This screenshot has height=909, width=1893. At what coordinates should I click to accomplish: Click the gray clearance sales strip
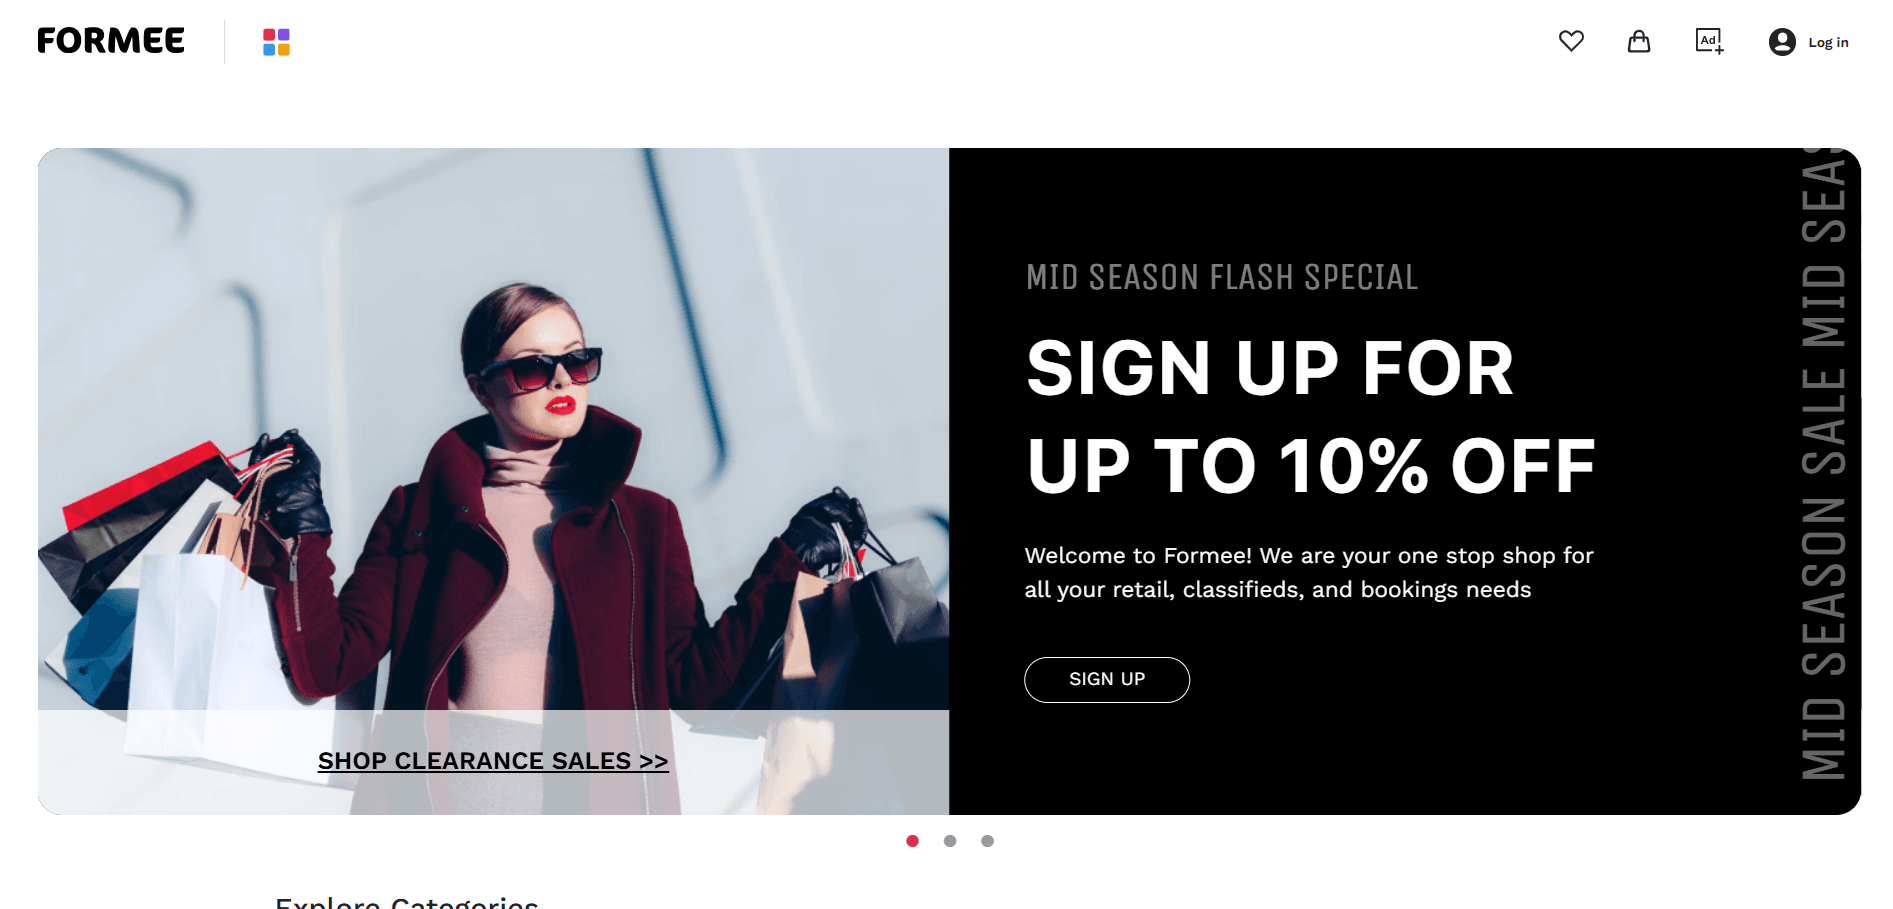(493, 762)
